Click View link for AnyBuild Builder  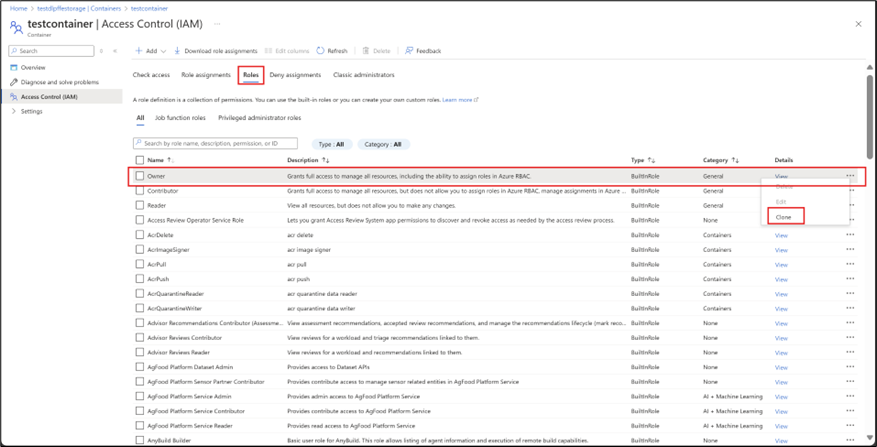(781, 441)
